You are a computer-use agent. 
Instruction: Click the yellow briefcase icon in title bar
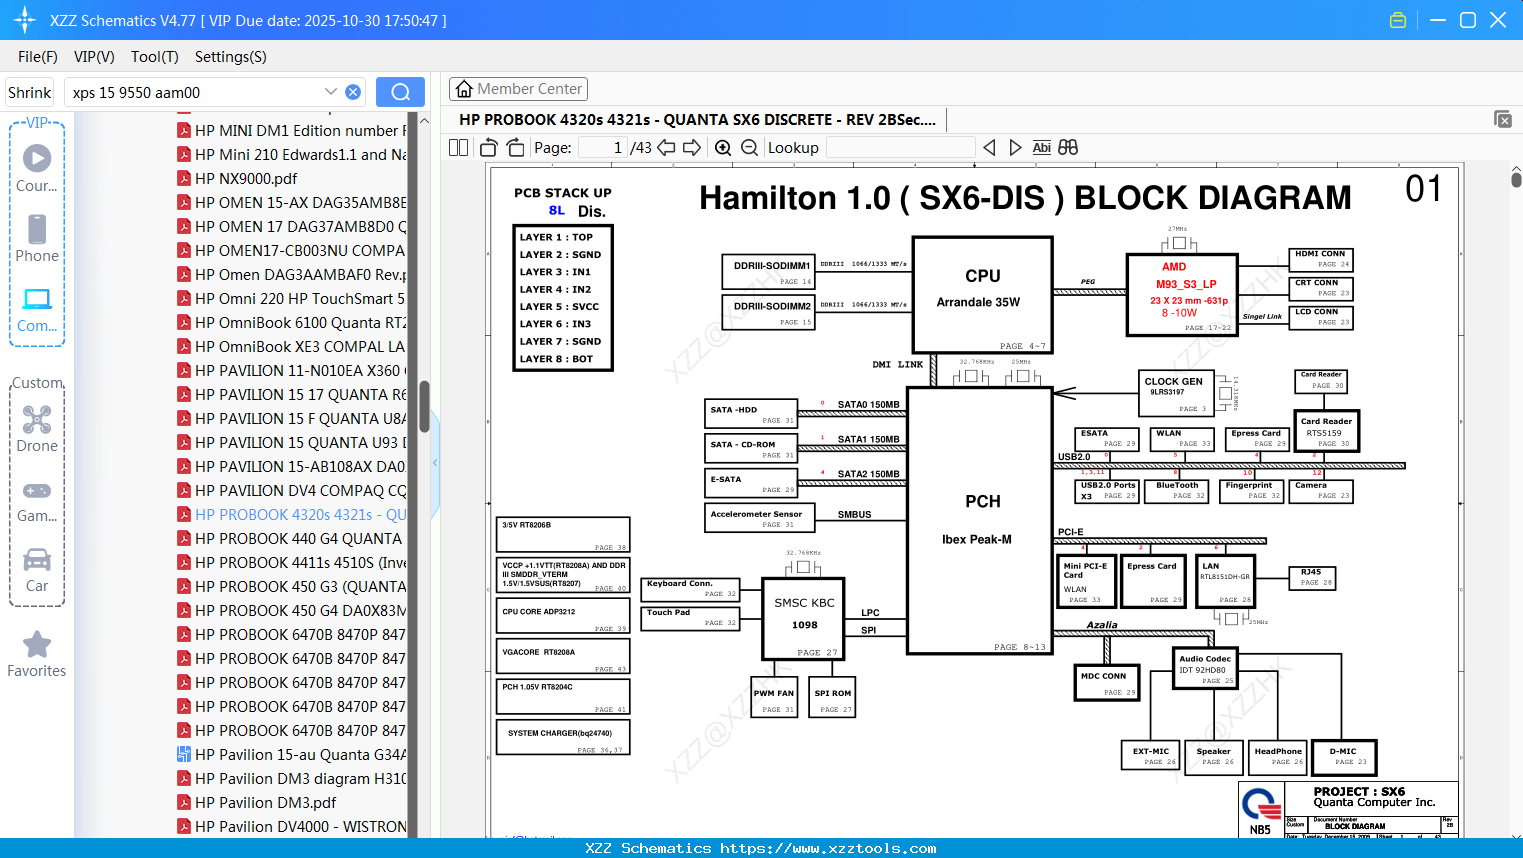click(1398, 20)
